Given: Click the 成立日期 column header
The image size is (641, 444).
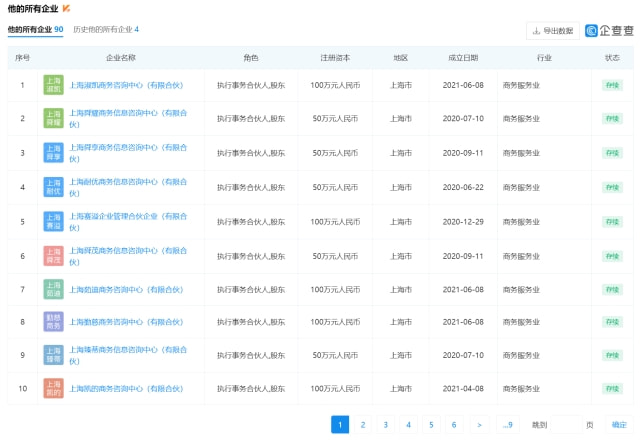Looking at the screenshot, I should point(463,58).
